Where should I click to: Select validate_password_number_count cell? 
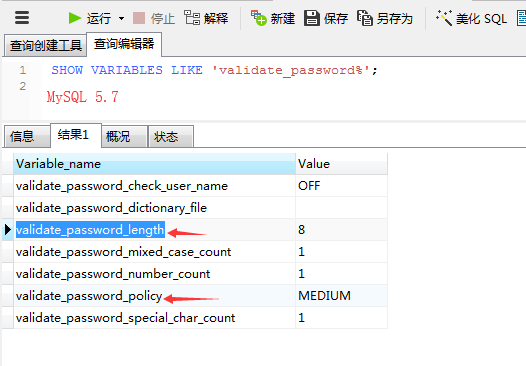tap(154, 274)
